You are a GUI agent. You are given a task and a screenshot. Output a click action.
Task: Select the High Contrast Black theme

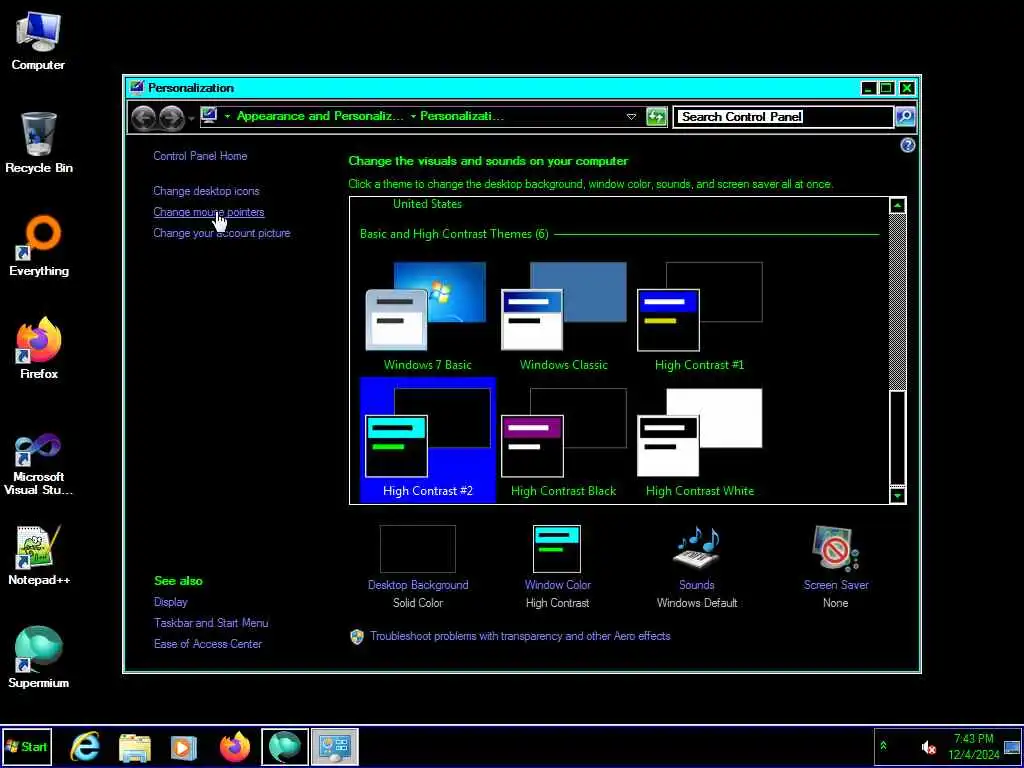pyautogui.click(x=564, y=441)
